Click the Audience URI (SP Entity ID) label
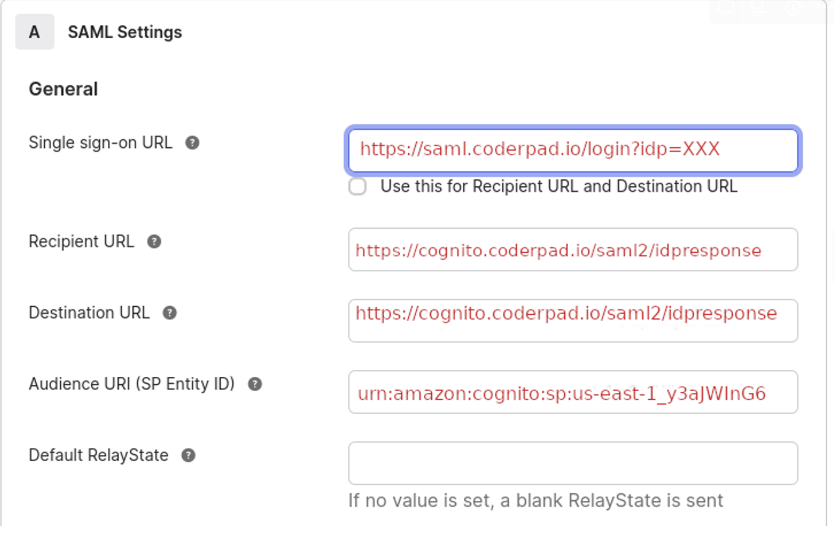834x534 pixels. (131, 383)
